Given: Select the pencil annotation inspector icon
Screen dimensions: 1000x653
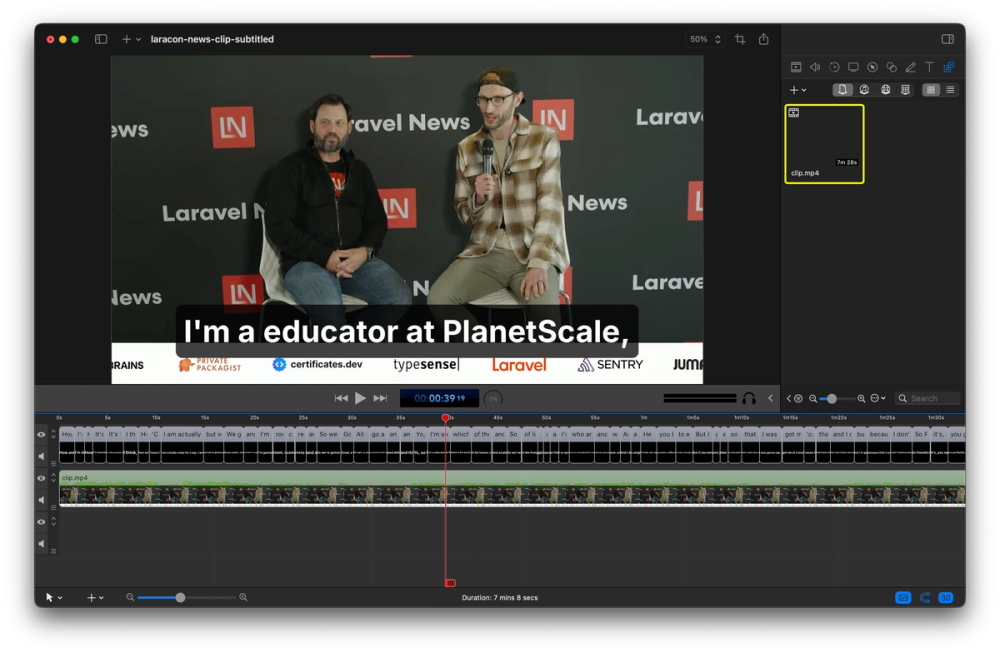Looking at the screenshot, I should pos(910,67).
